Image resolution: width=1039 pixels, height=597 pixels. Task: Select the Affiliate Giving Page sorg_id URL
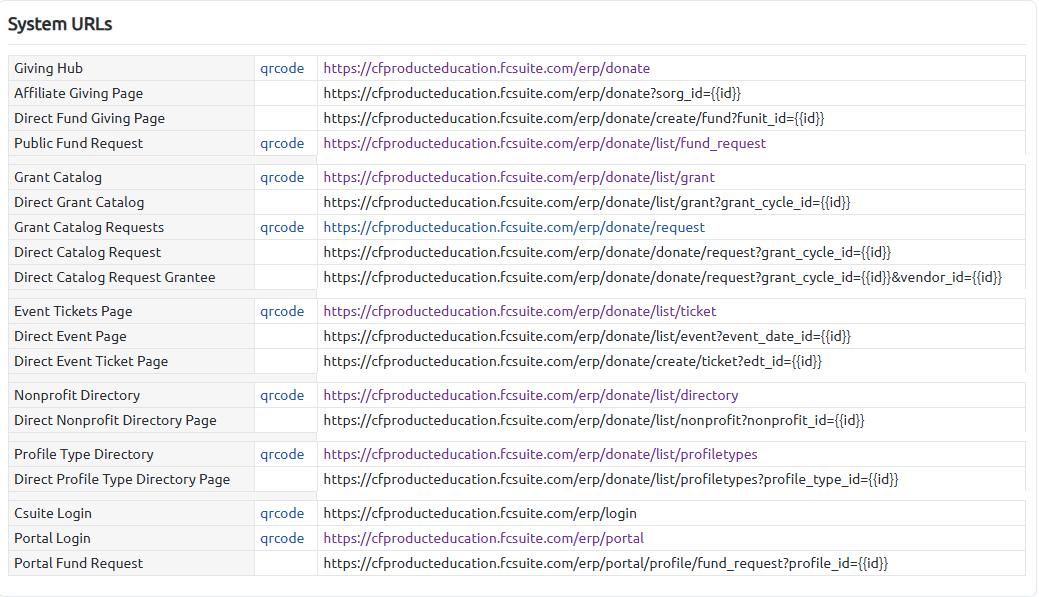coord(531,93)
